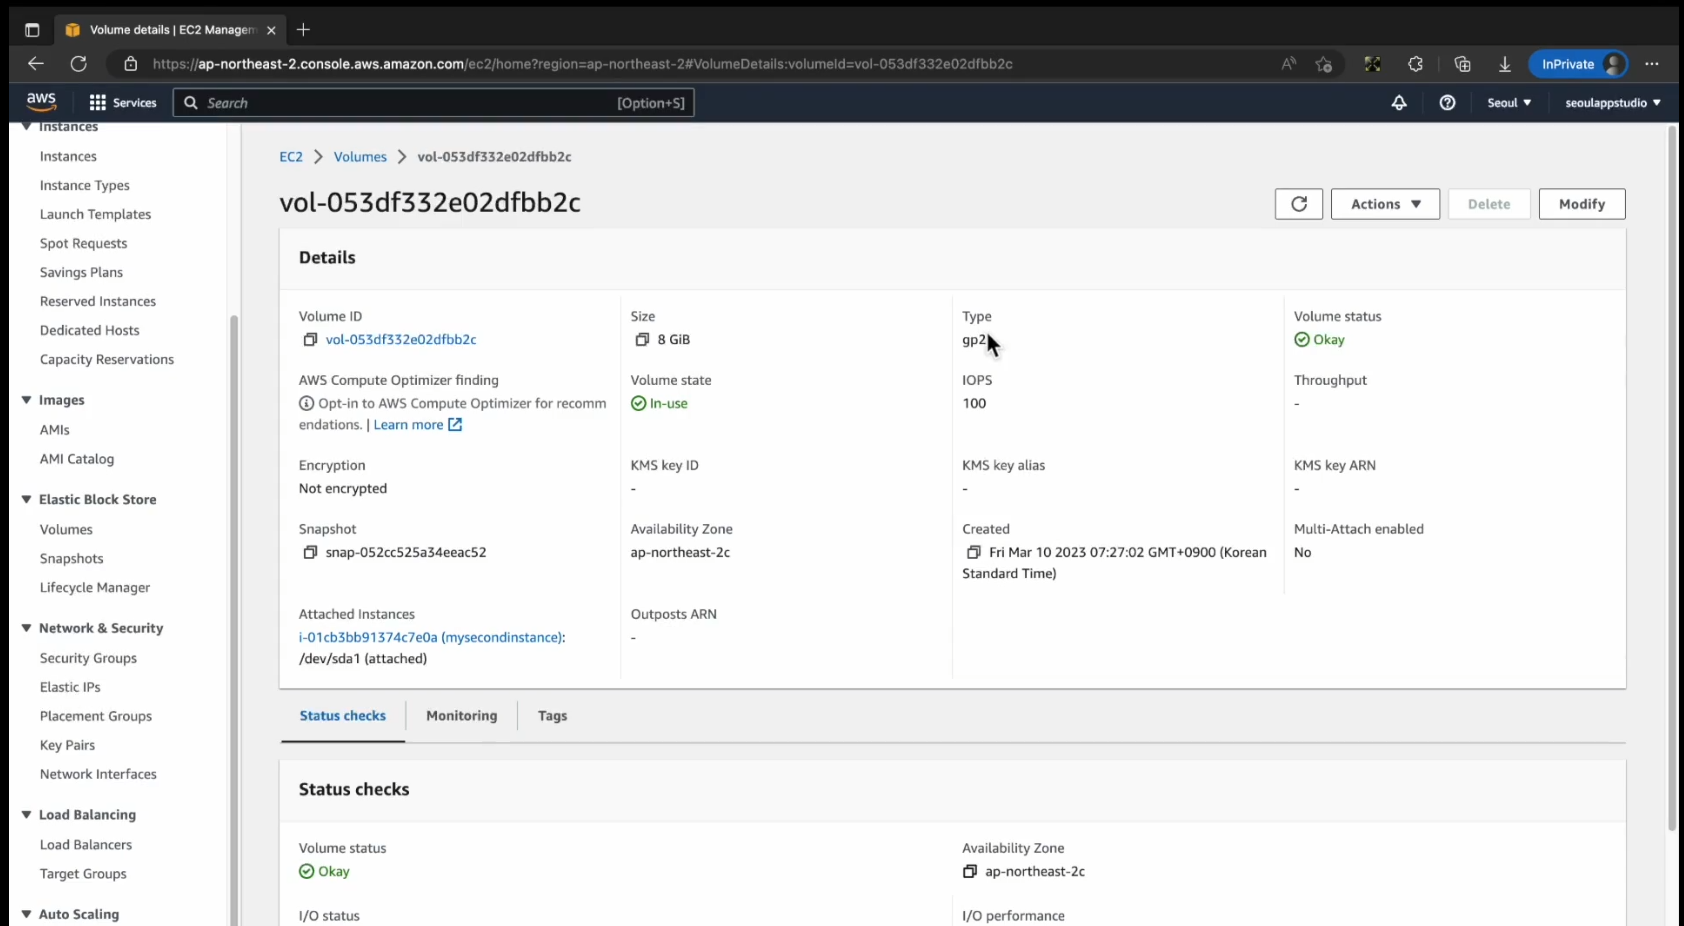
Task: Open the Actions dropdown
Action: [x=1385, y=204]
